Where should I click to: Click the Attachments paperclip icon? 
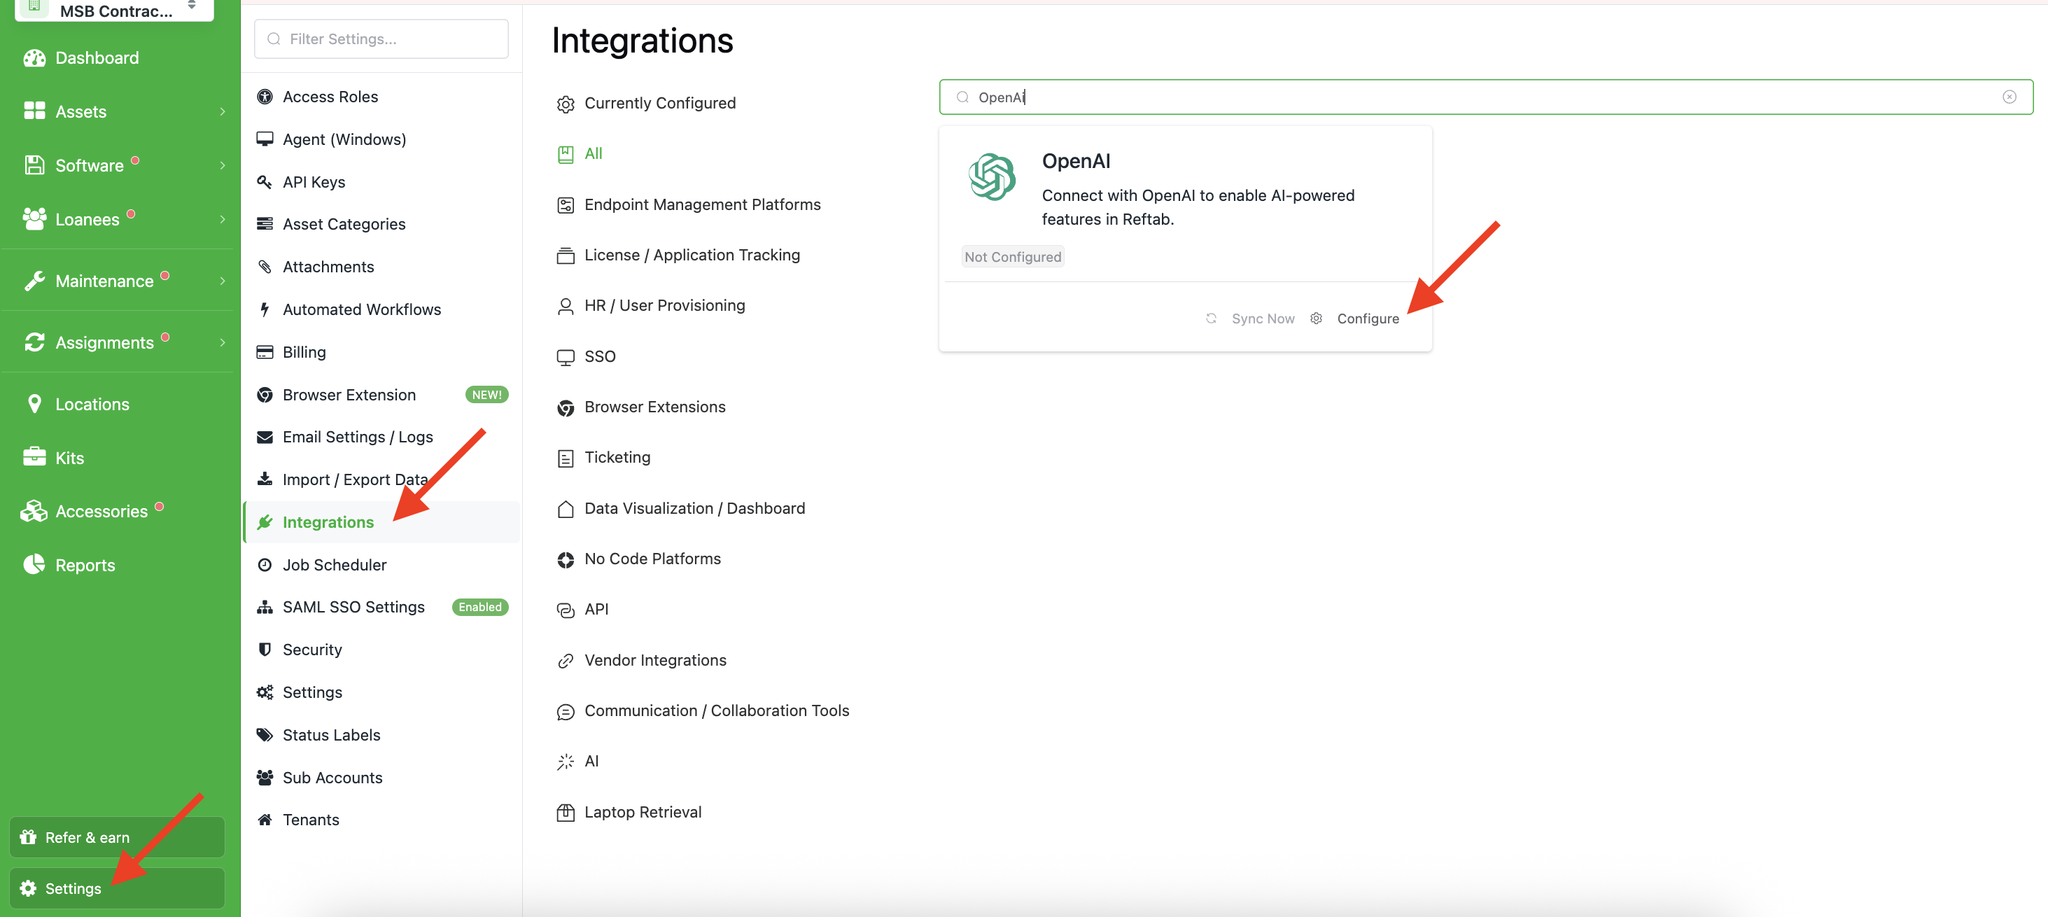pos(265,267)
